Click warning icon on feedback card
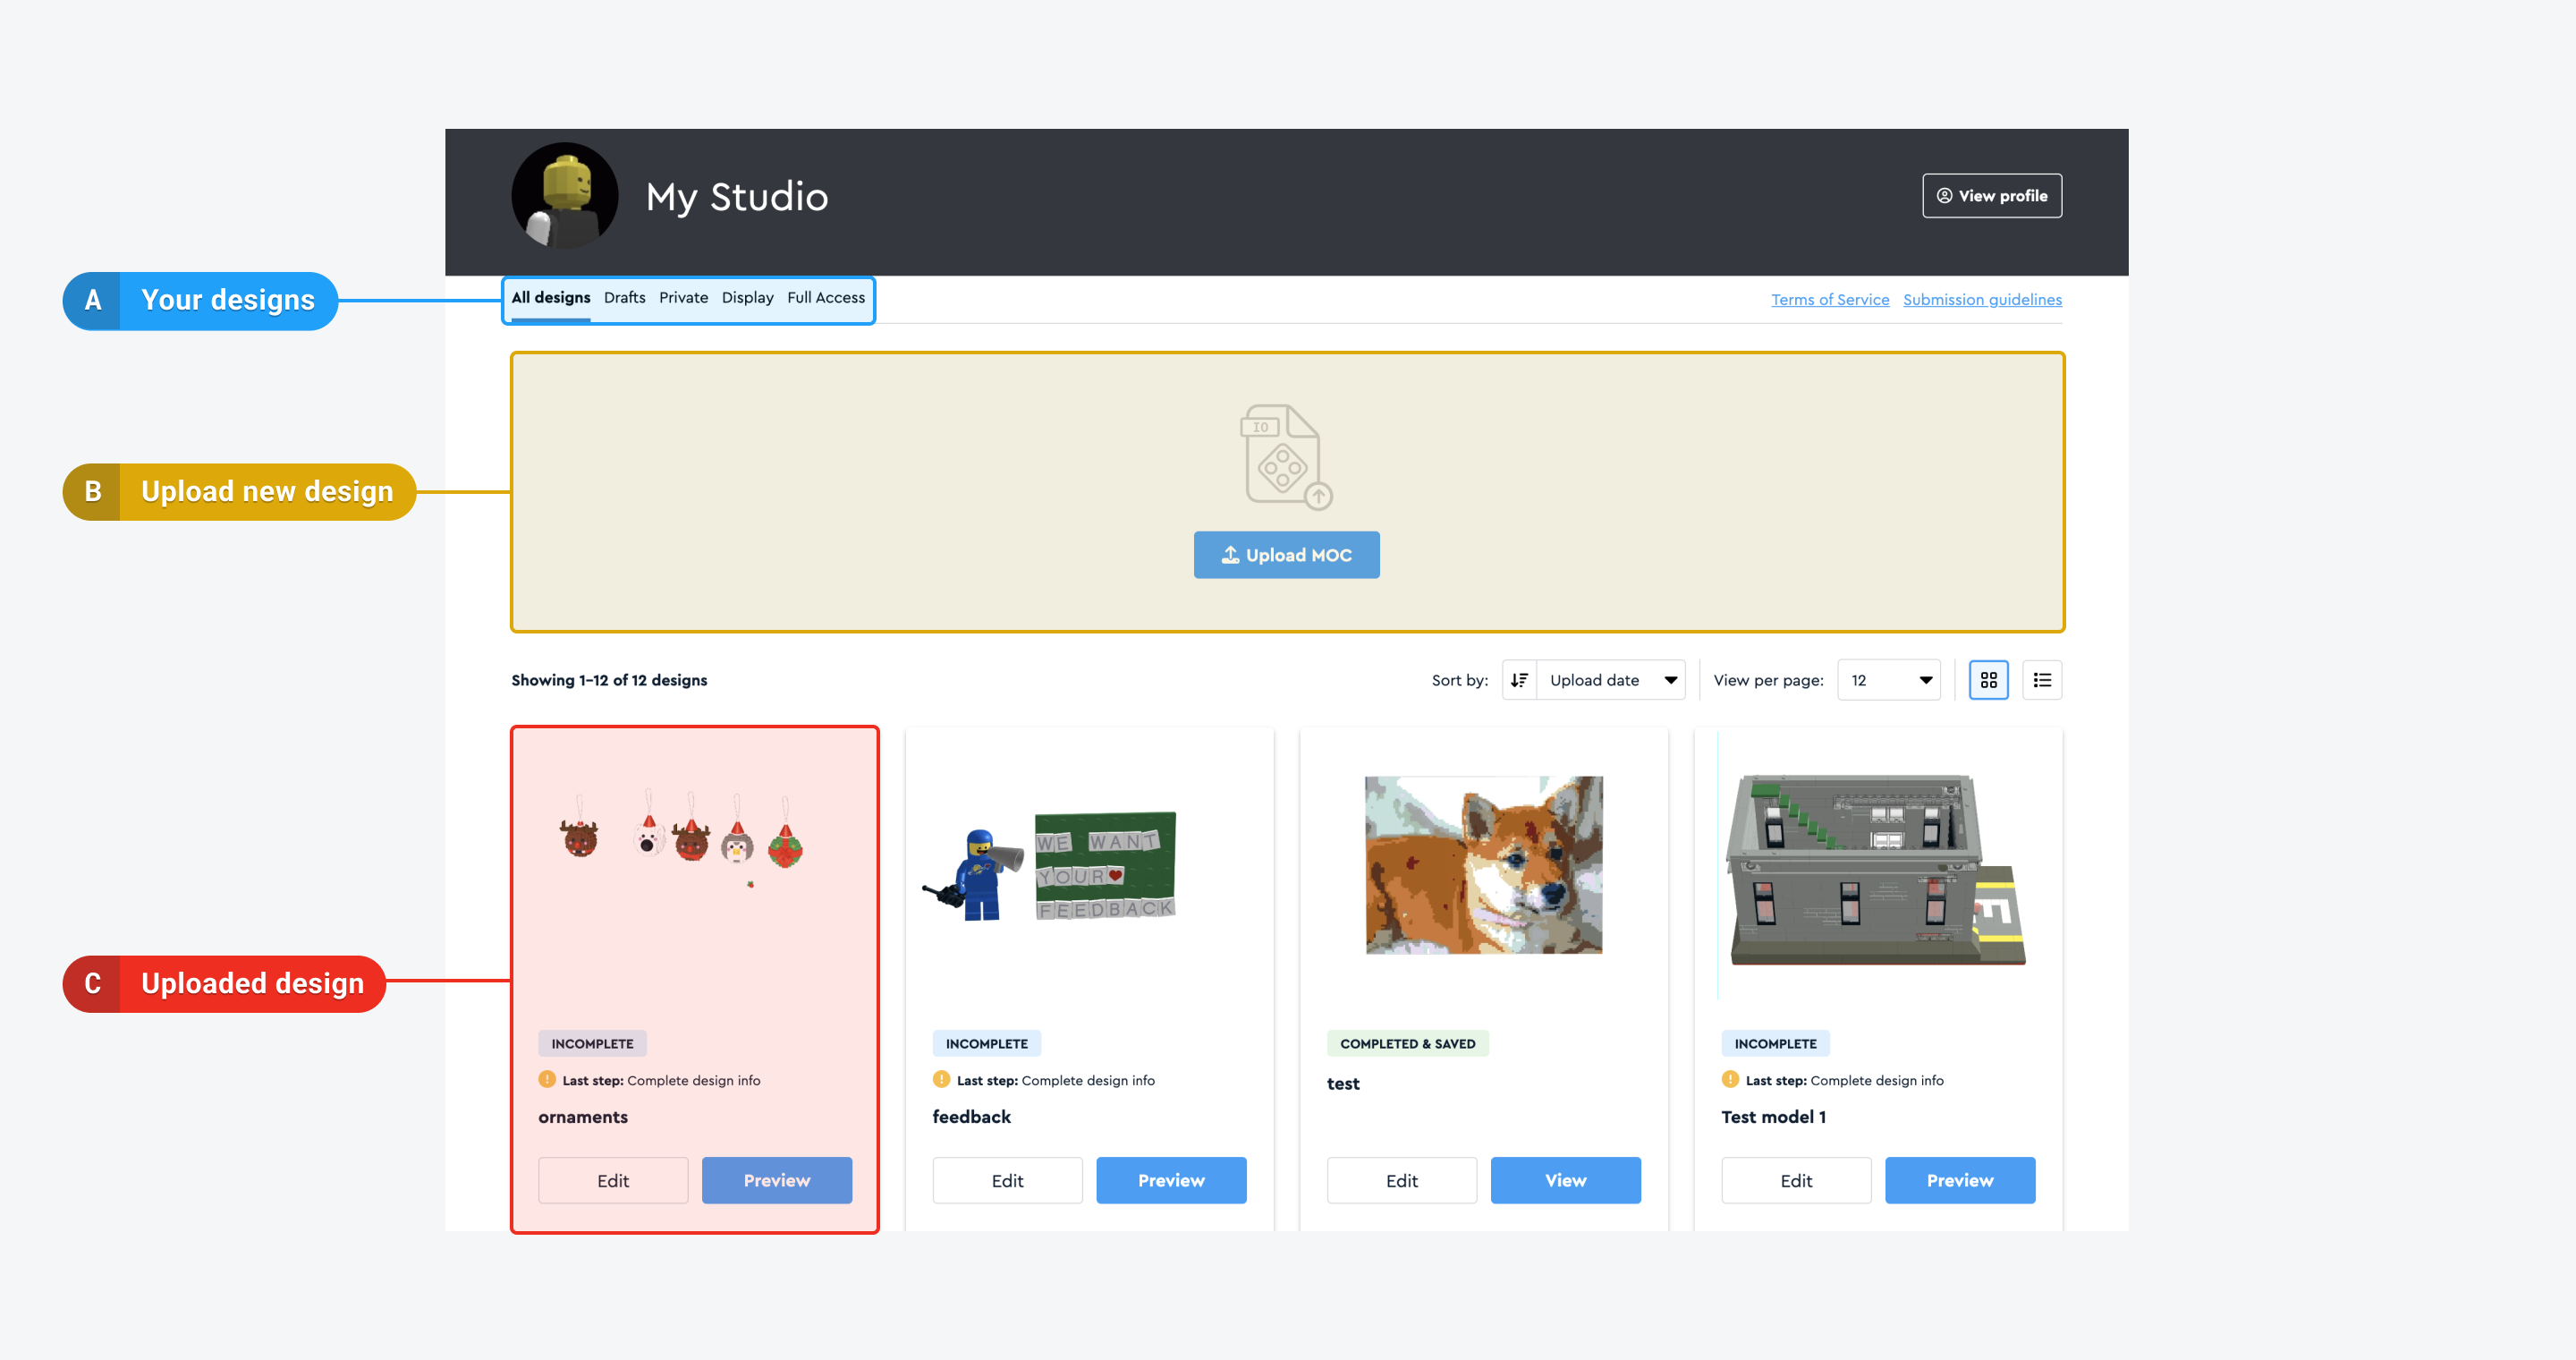This screenshot has width=2576, height=1360. coord(941,1080)
